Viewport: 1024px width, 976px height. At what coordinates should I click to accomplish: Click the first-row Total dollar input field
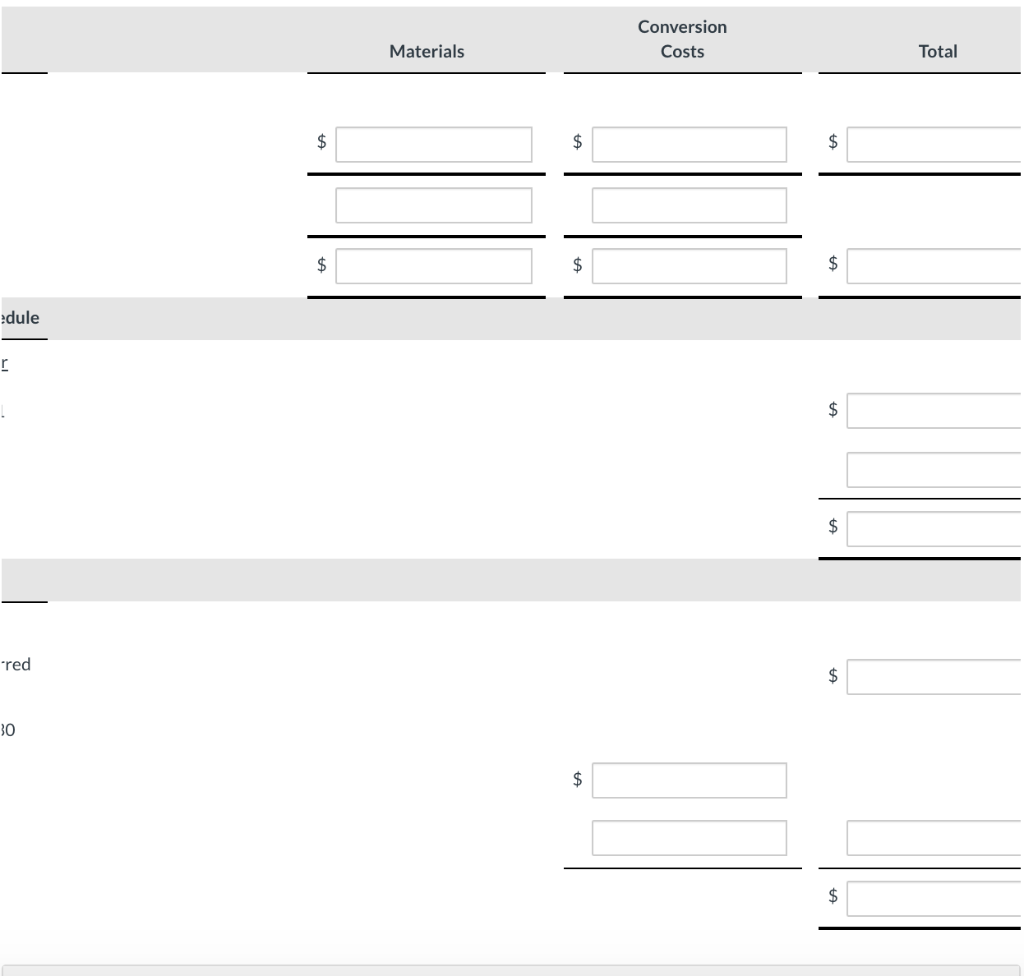pos(935,144)
